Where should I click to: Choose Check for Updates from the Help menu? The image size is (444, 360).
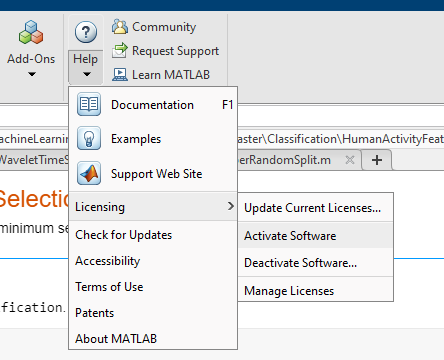[x=153, y=235]
